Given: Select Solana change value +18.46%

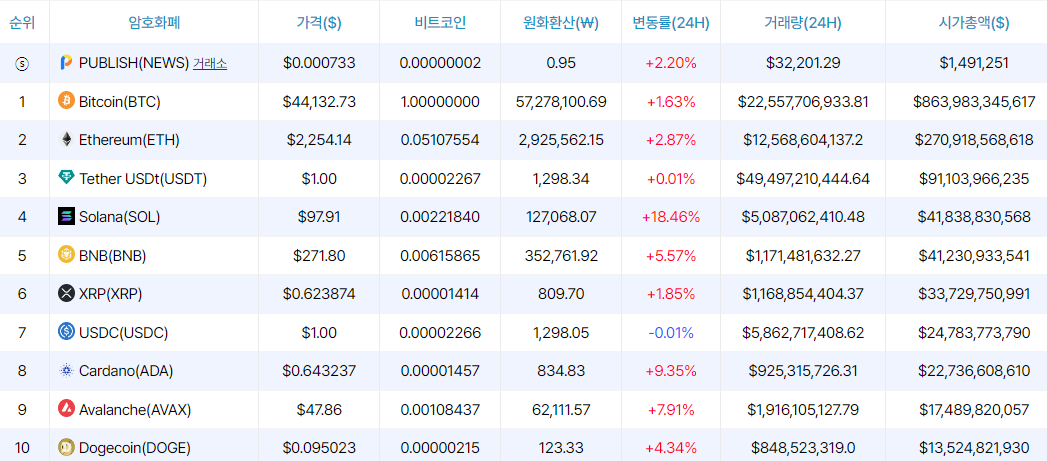Looking at the screenshot, I should [671, 217].
